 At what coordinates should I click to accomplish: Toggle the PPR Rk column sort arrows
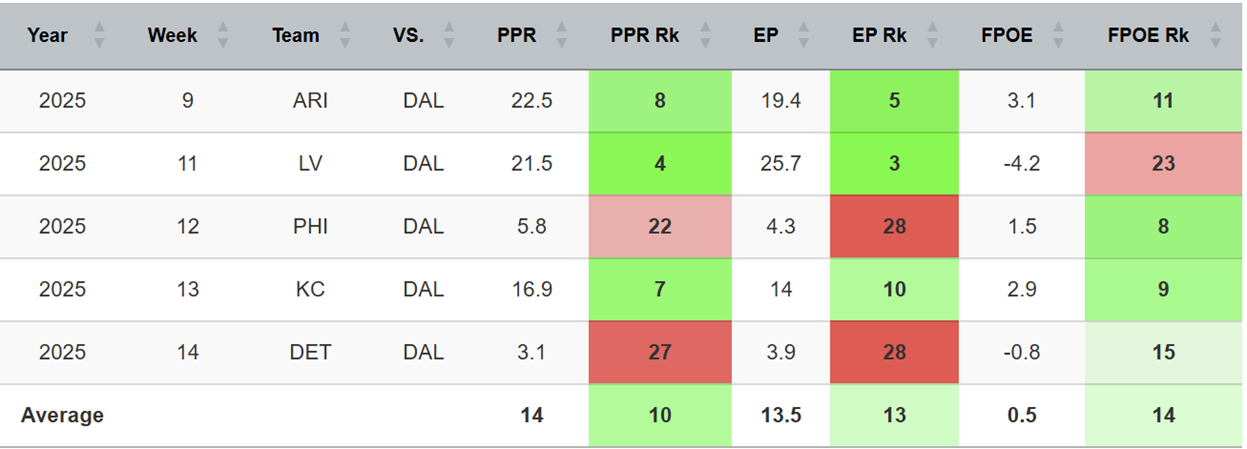[707, 36]
